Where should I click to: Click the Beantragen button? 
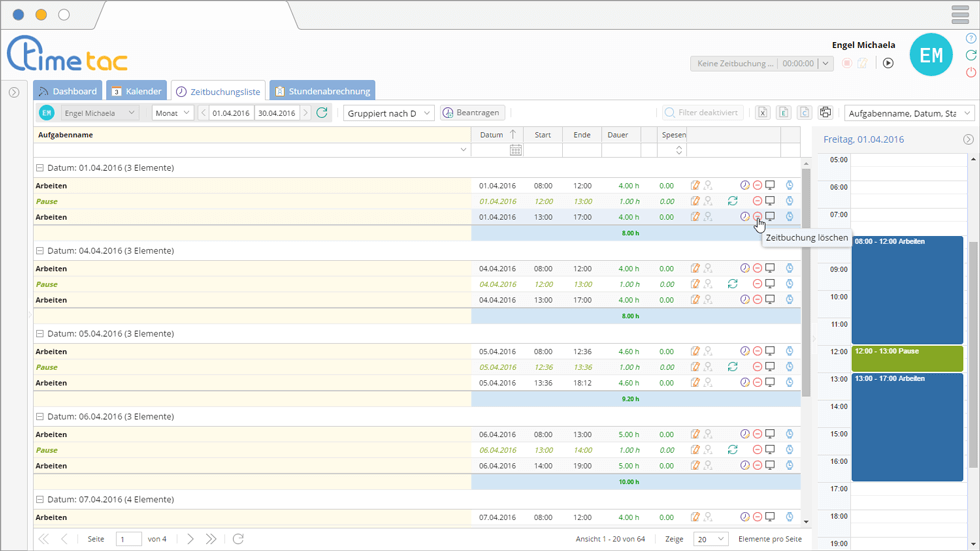coord(472,113)
